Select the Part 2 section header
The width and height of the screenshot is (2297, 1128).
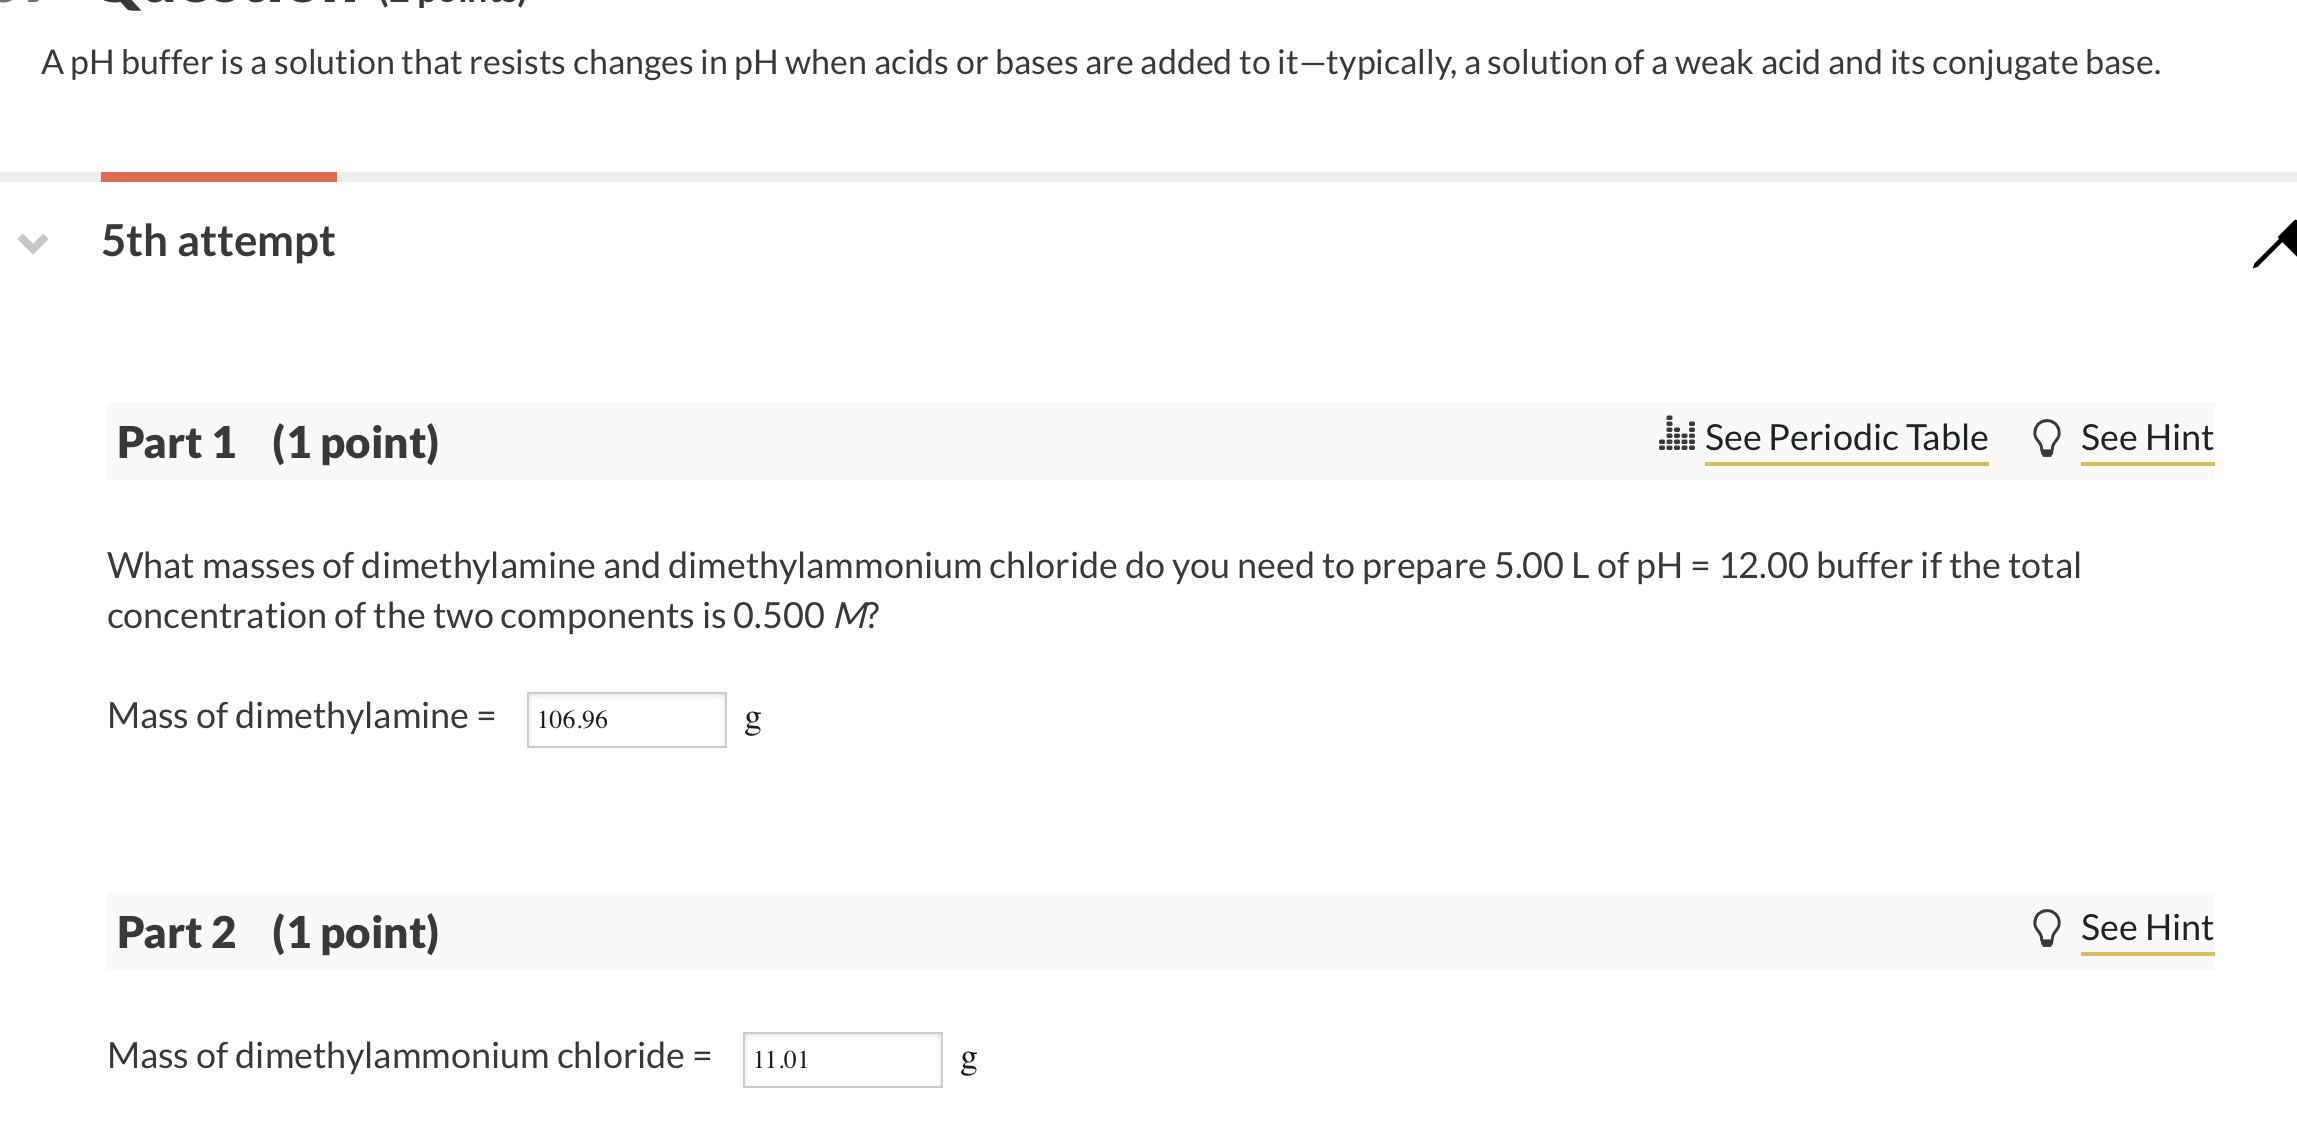pos(277,931)
